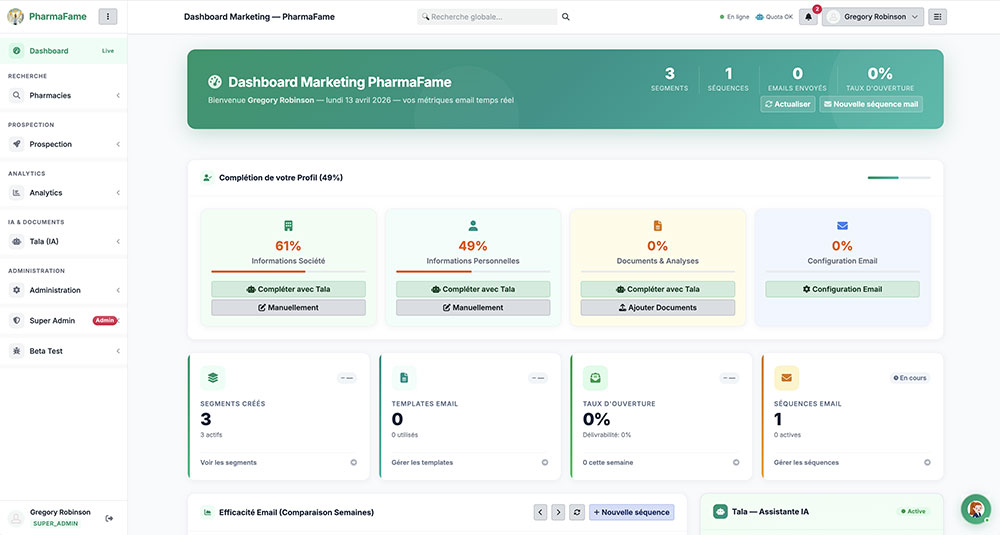Screen dimensions: 1000x535
Task: Open Super Admin in the sidebar
Action: coord(63,321)
